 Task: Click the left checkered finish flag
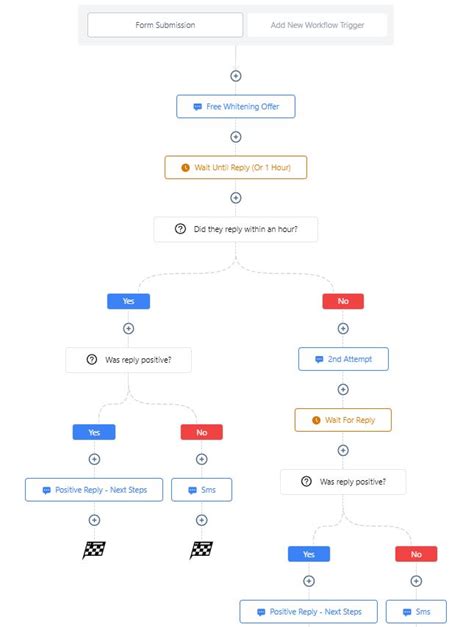pyautogui.click(x=94, y=550)
